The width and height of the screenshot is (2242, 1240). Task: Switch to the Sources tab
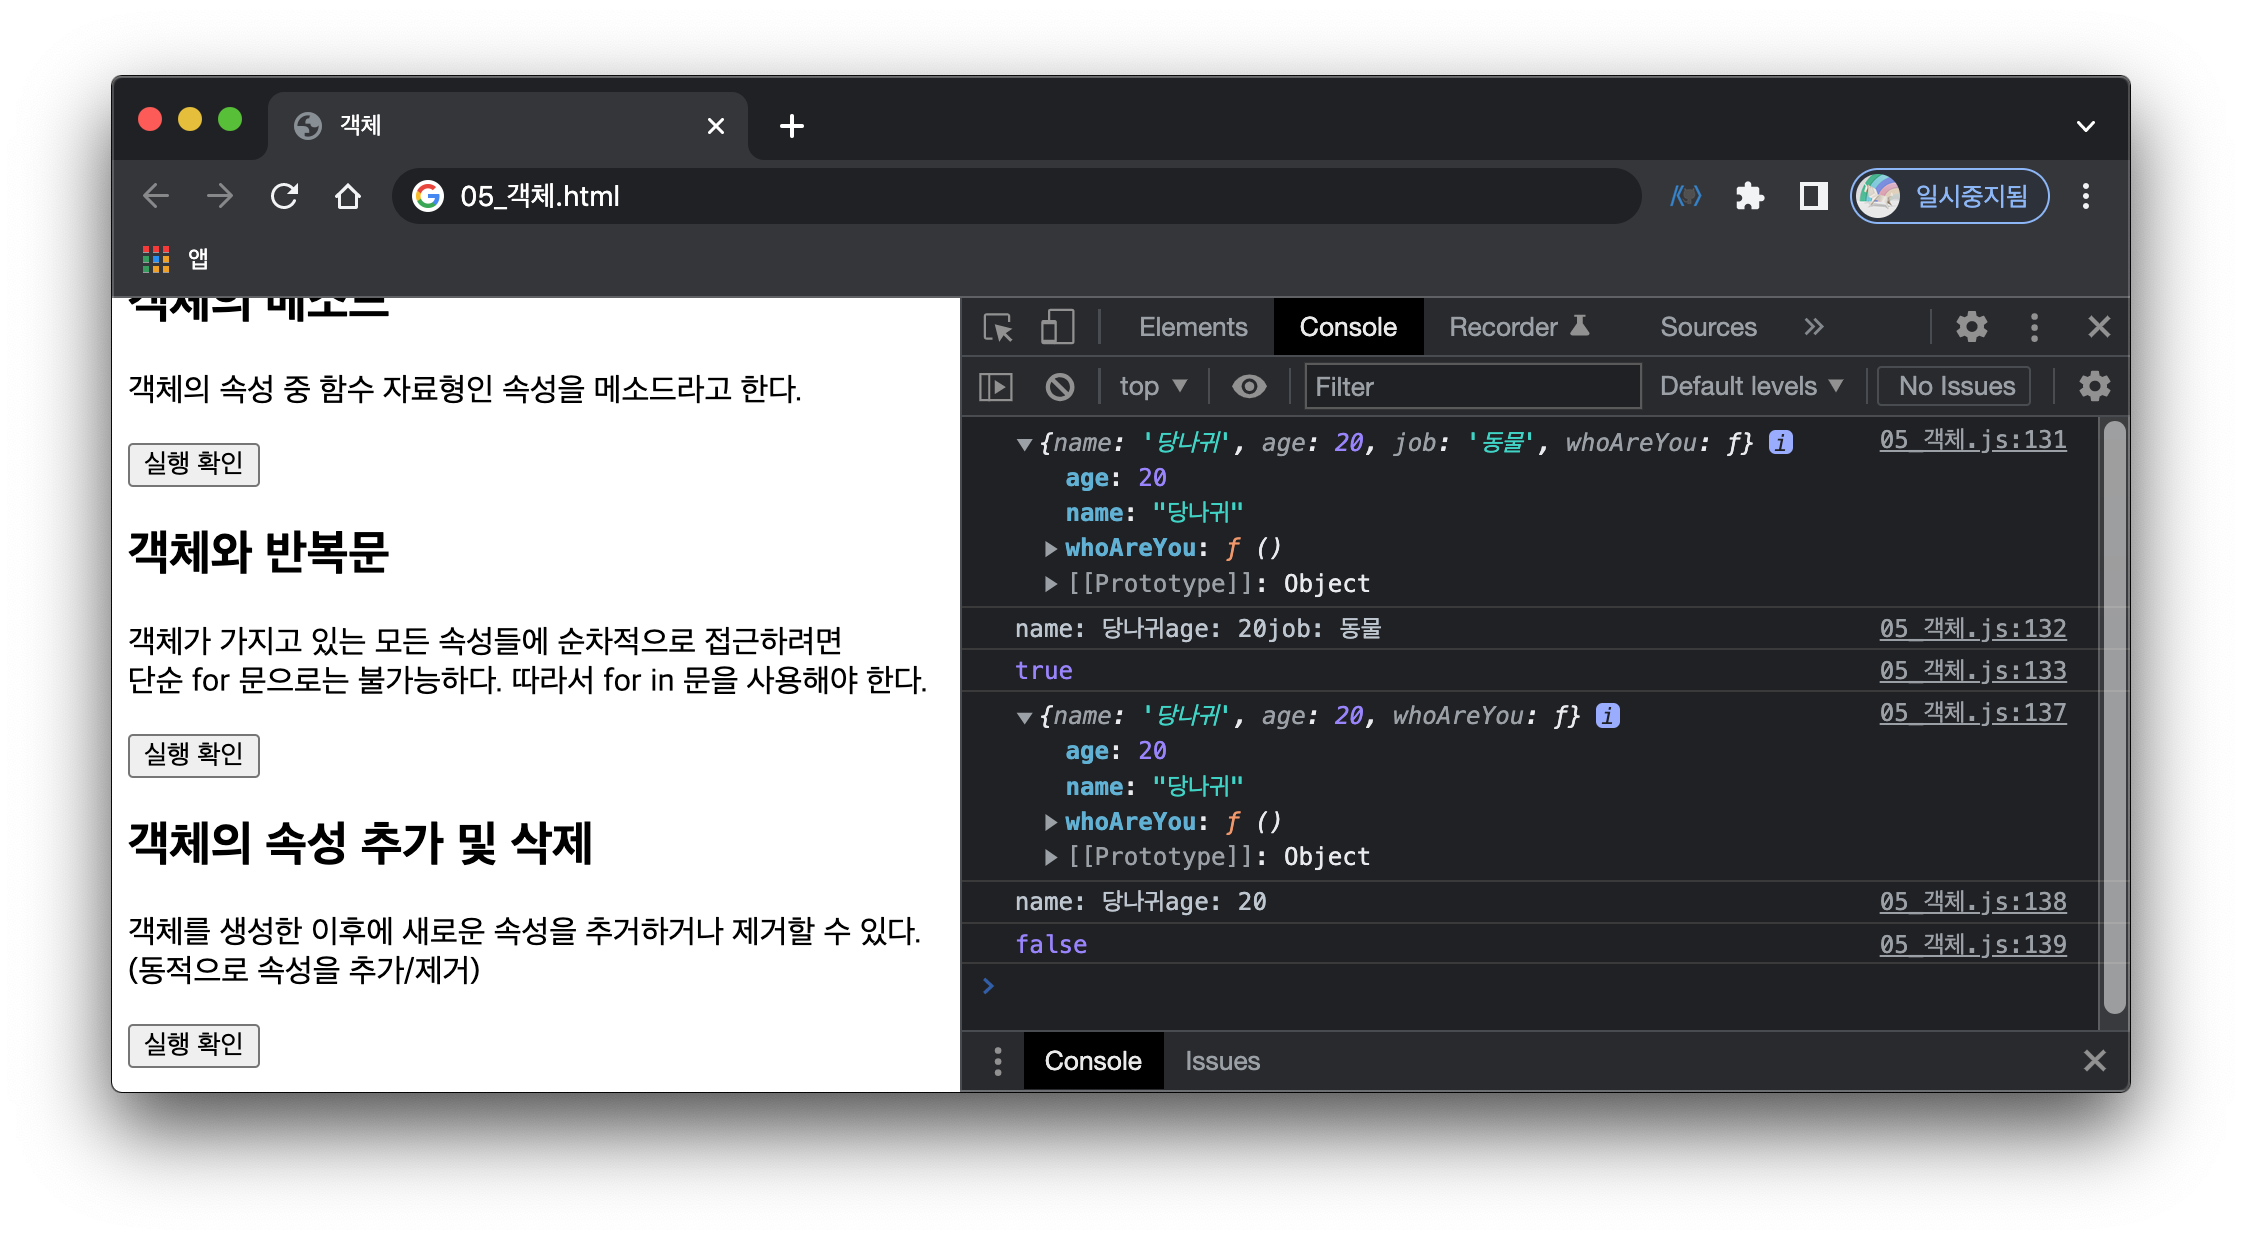(1707, 327)
